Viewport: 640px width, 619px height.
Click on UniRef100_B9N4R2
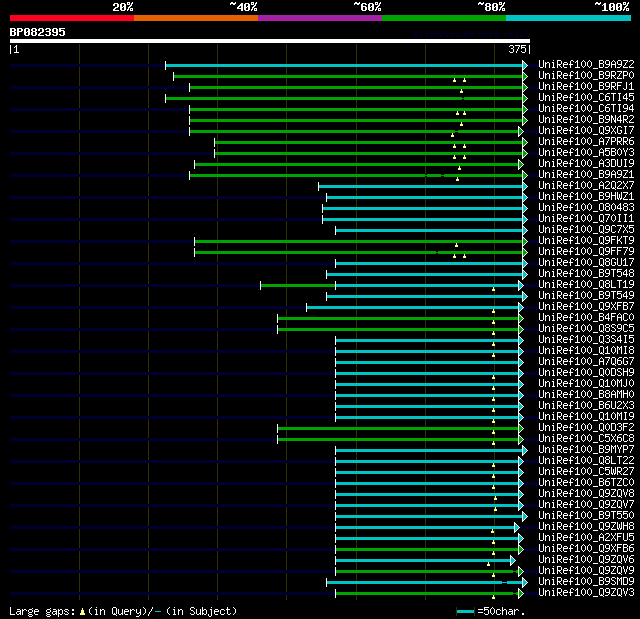(586, 120)
